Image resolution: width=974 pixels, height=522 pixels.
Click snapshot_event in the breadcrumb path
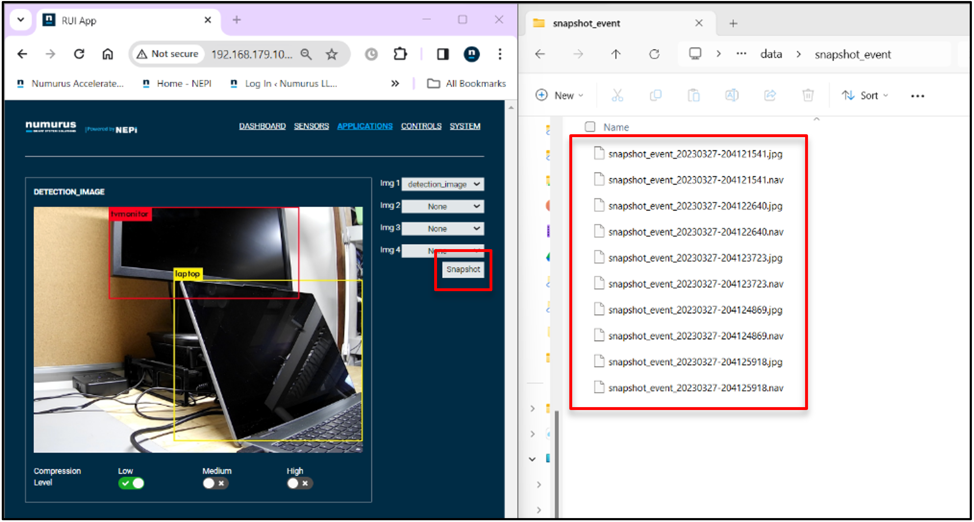(853, 54)
